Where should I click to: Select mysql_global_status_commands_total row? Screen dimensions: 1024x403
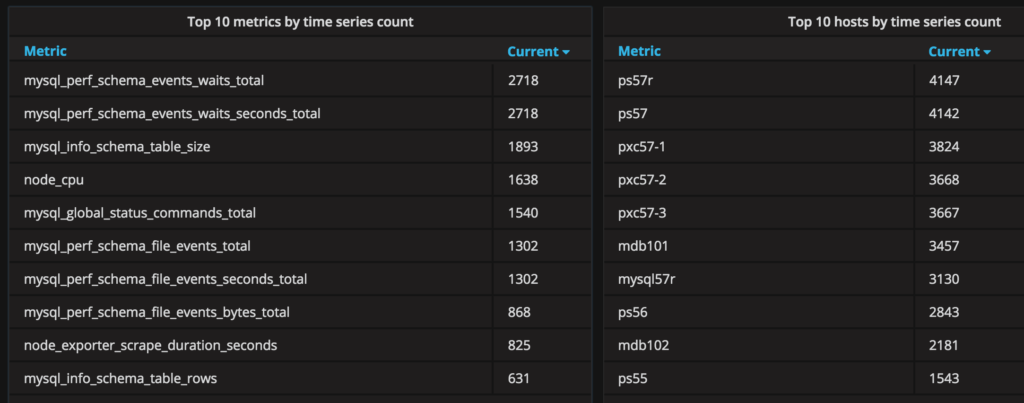click(140, 213)
